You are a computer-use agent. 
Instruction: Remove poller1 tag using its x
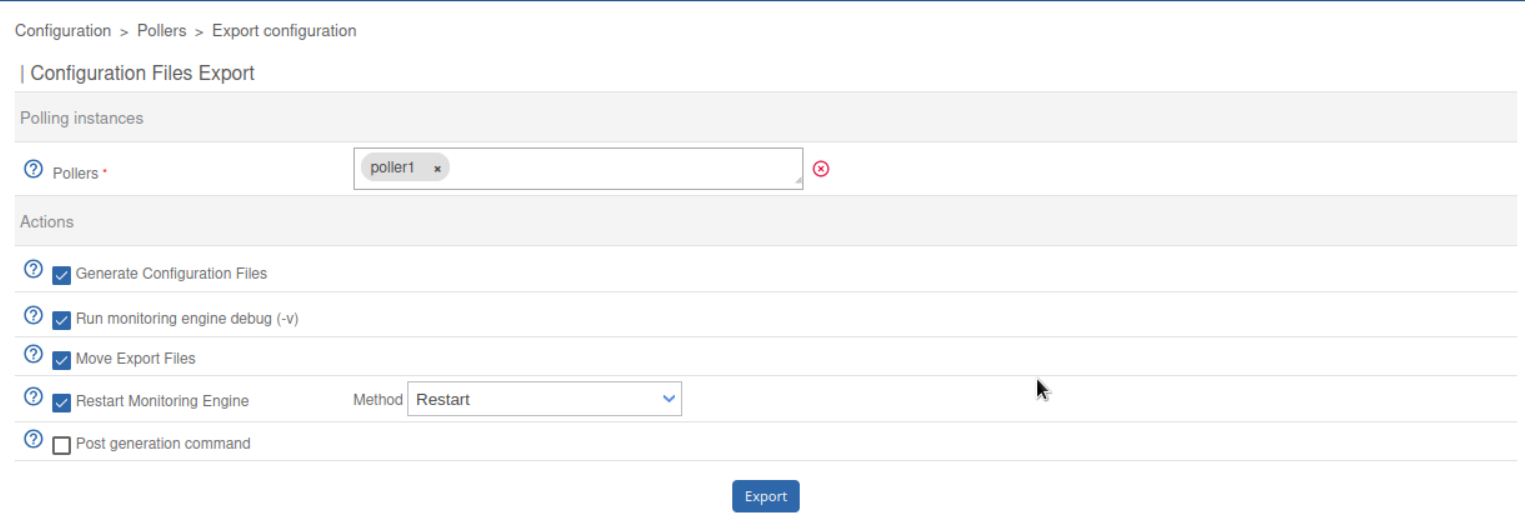click(437, 169)
